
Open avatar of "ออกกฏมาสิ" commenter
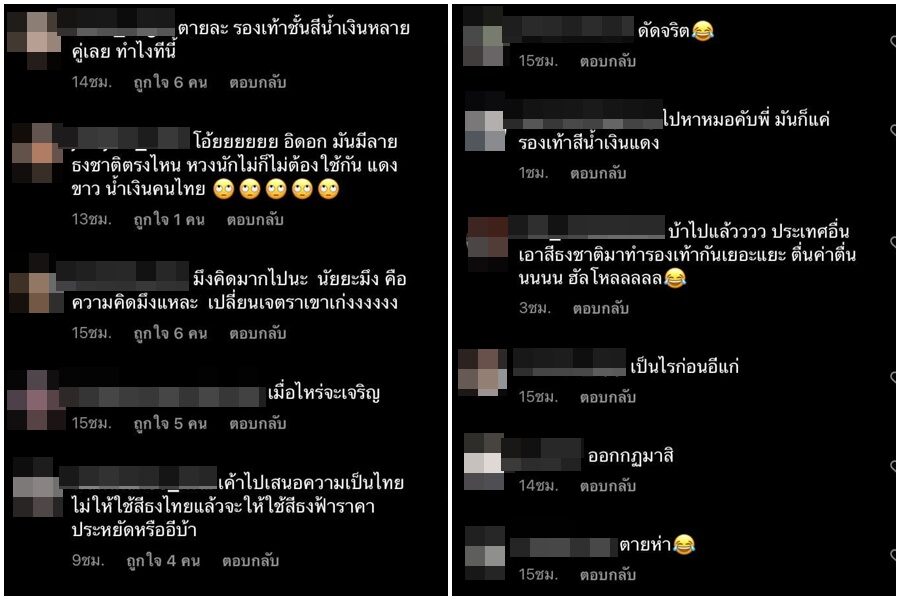point(484,462)
